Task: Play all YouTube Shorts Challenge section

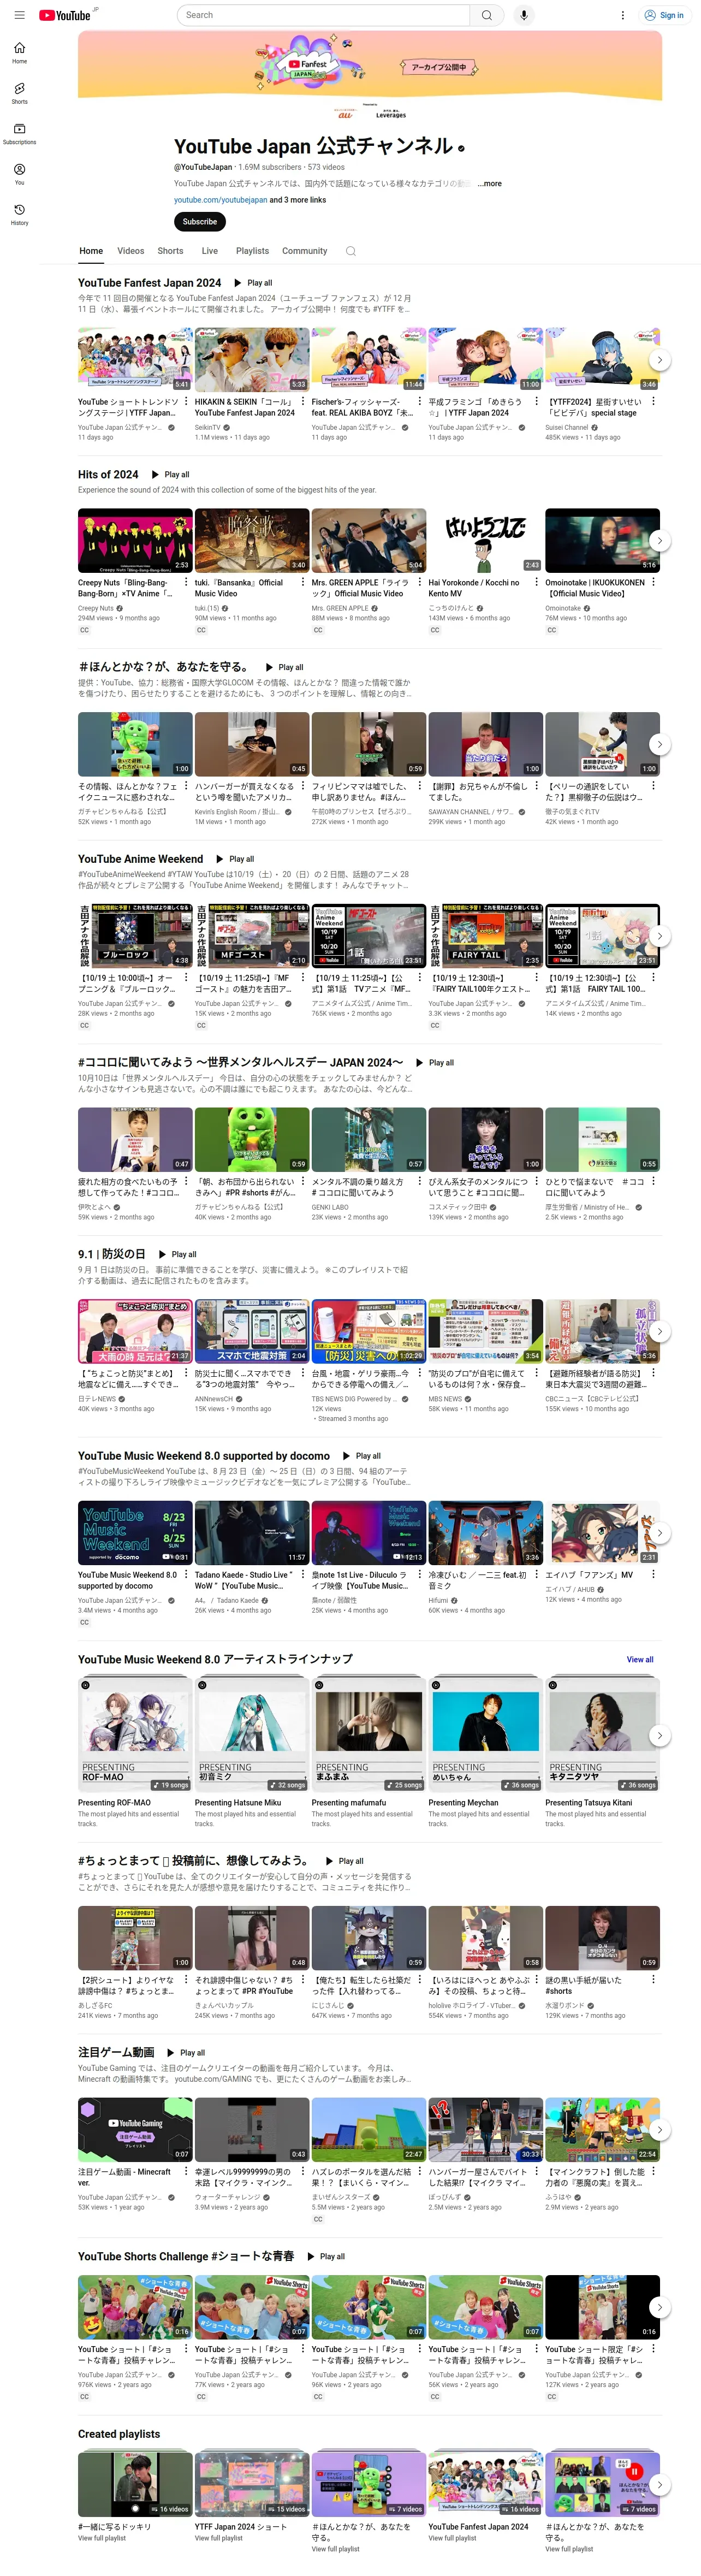Action: pyautogui.click(x=326, y=2256)
